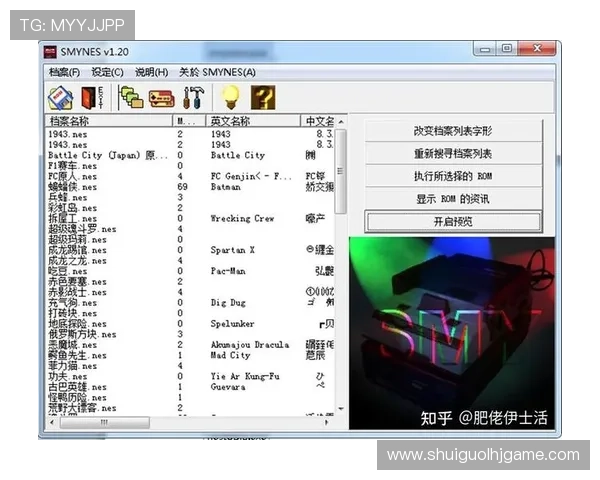Click the Spelunker English name cell

[x=232, y=324]
